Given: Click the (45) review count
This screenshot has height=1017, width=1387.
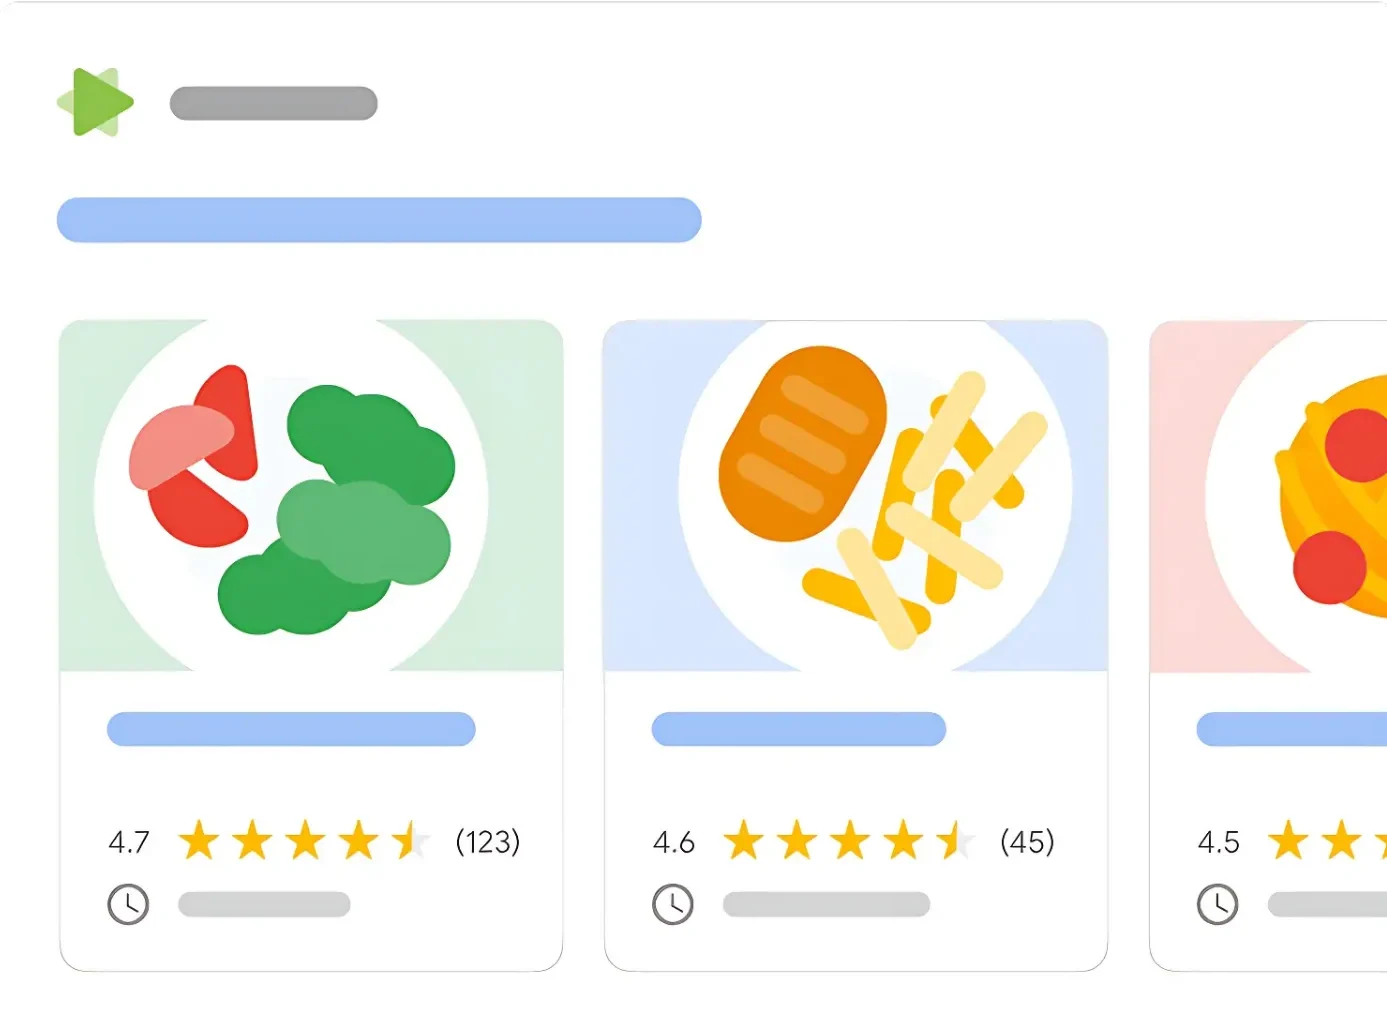Looking at the screenshot, I should pyautogui.click(x=1027, y=842).
